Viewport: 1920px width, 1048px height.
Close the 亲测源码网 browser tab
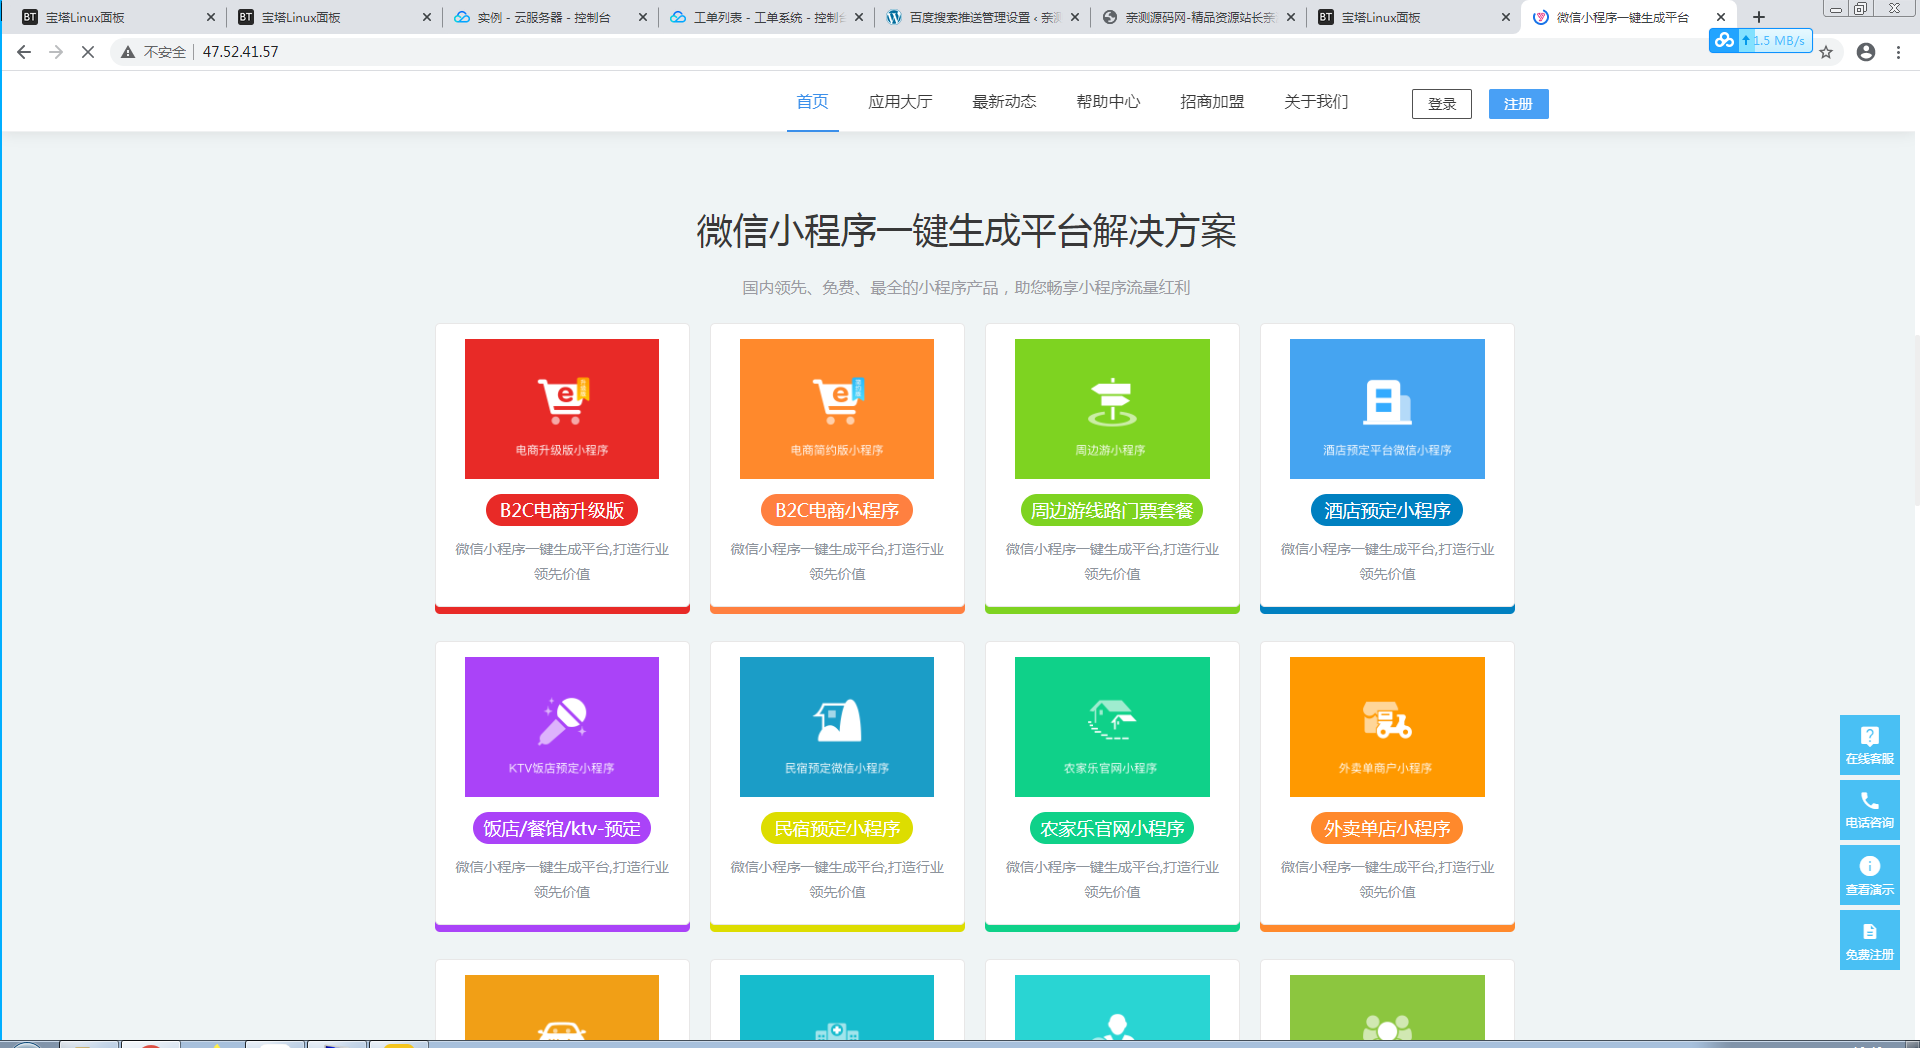click(x=1290, y=17)
